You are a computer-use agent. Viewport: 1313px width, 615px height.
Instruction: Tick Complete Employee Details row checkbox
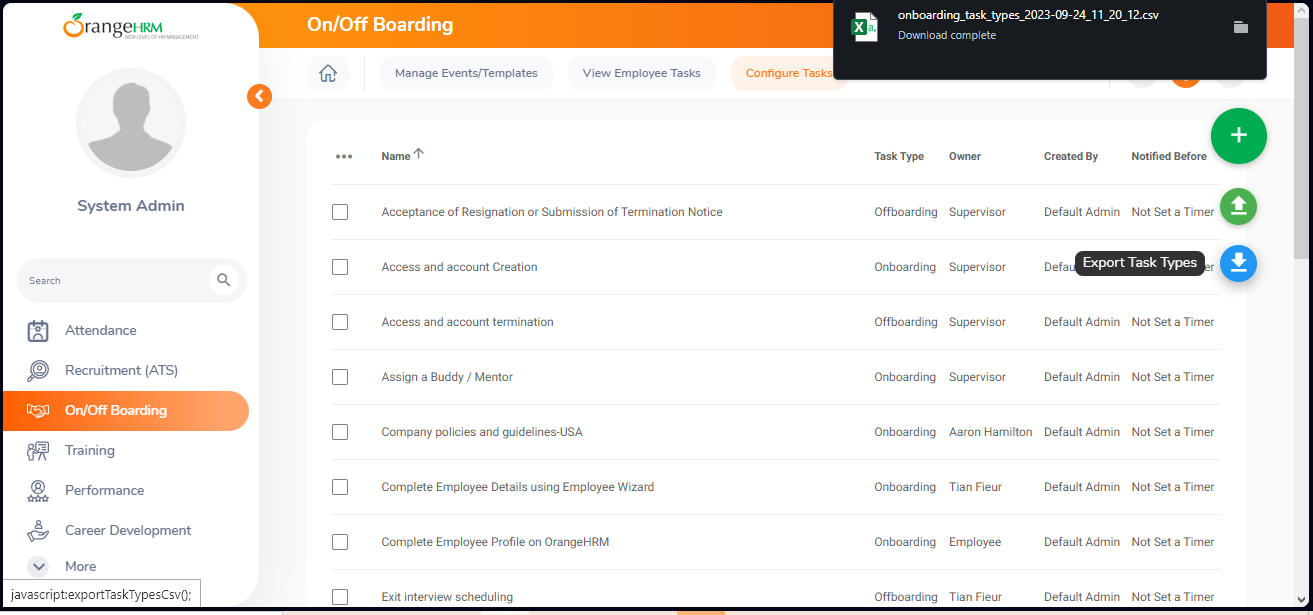tap(340, 487)
